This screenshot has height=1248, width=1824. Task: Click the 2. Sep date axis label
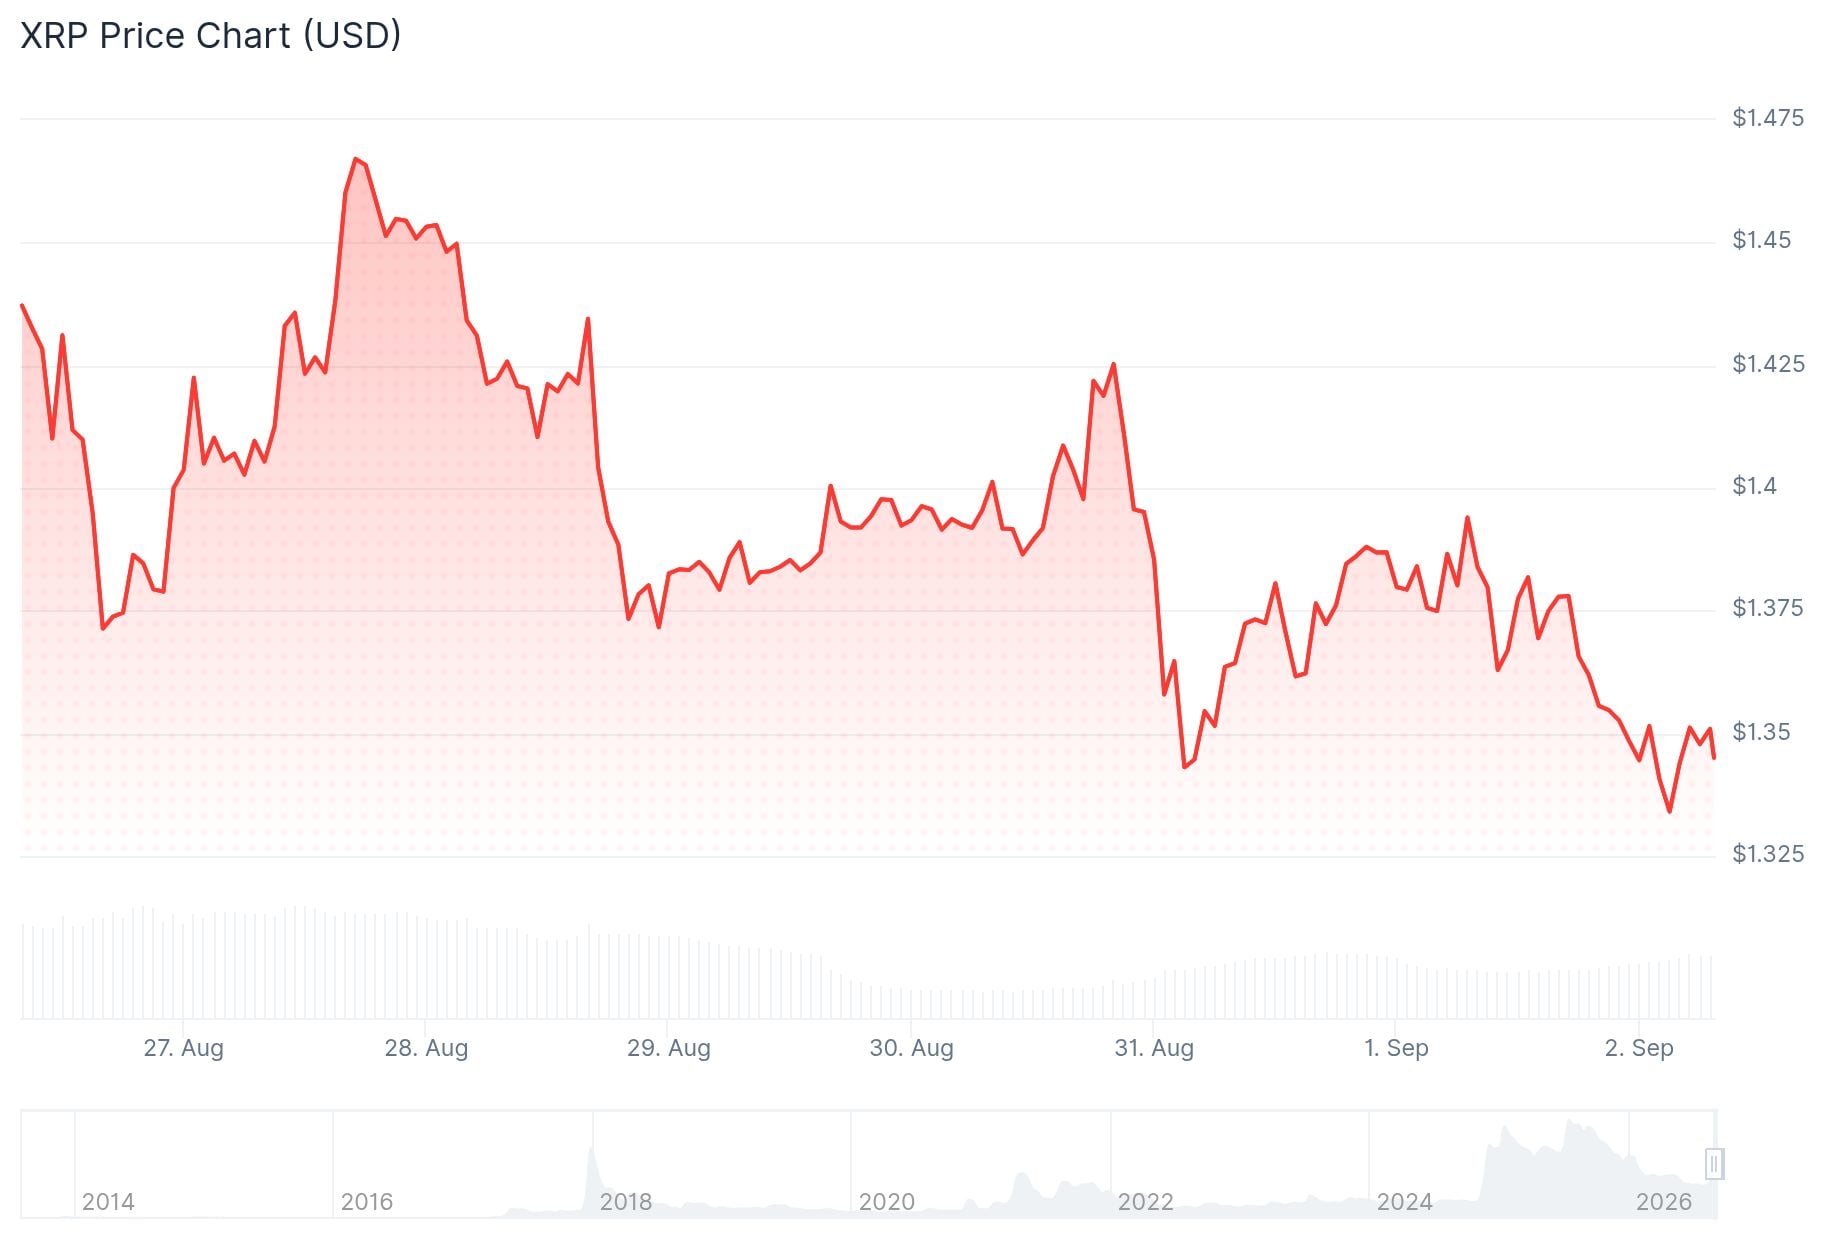1638,1048
